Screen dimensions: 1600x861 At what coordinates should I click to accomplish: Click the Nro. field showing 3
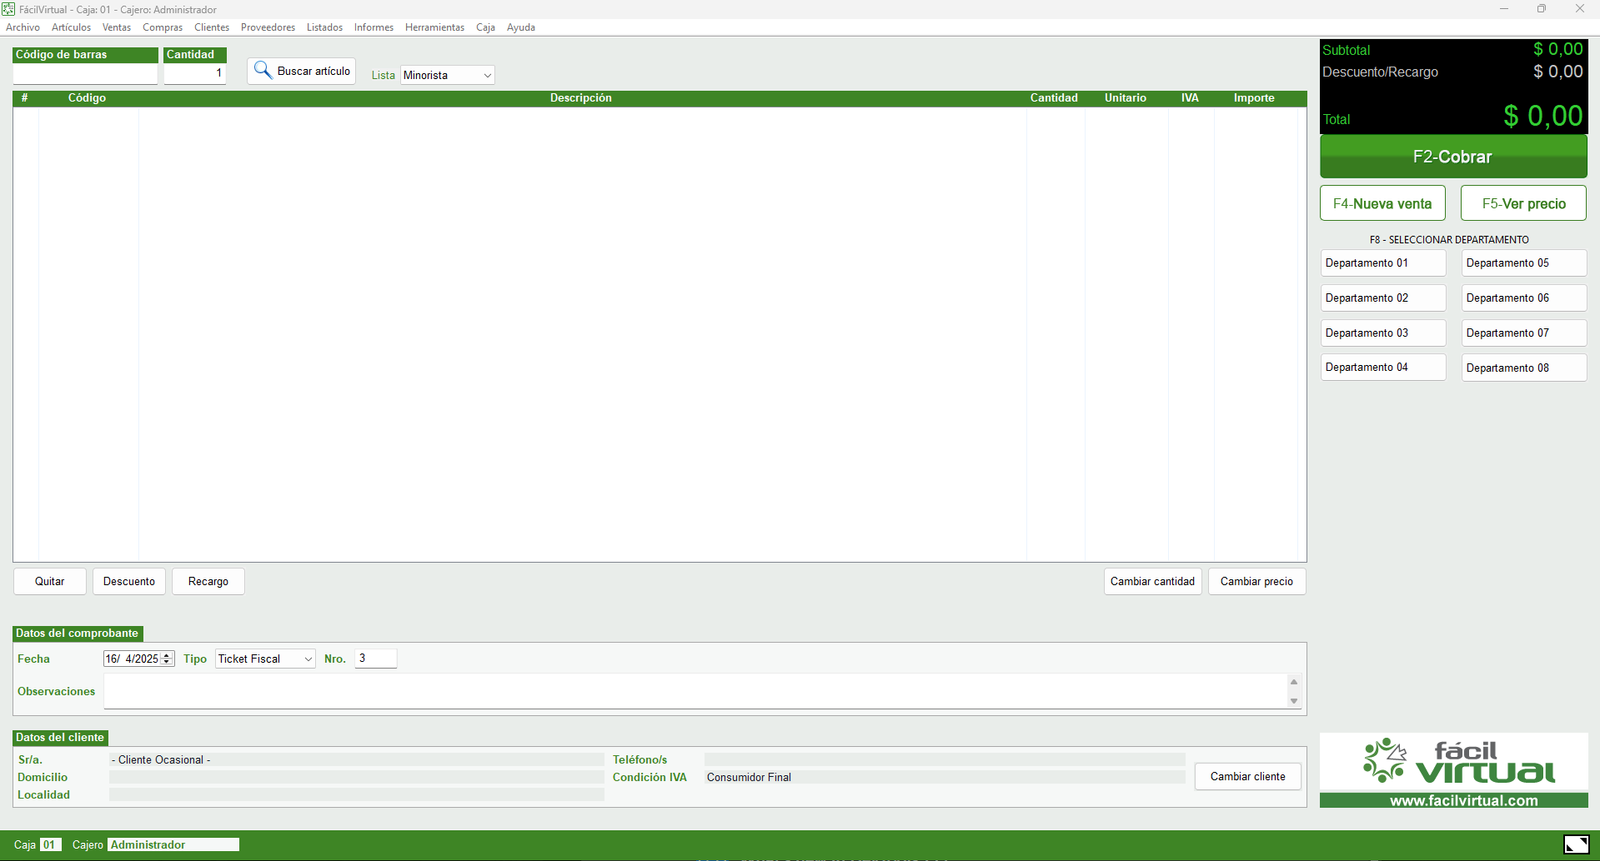pos(376,658)
